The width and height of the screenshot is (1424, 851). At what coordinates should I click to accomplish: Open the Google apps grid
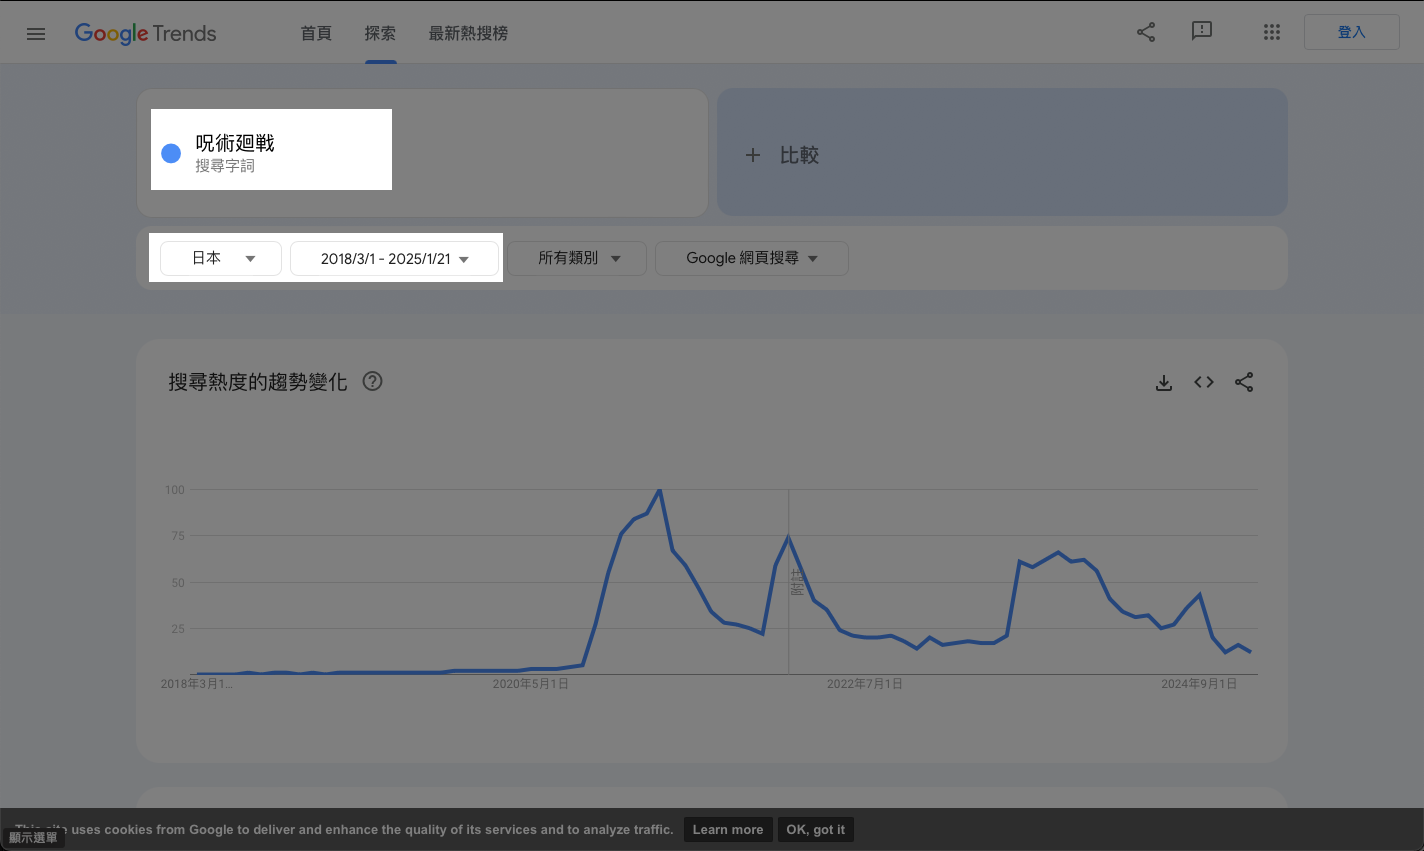(x=1272, y=32)
